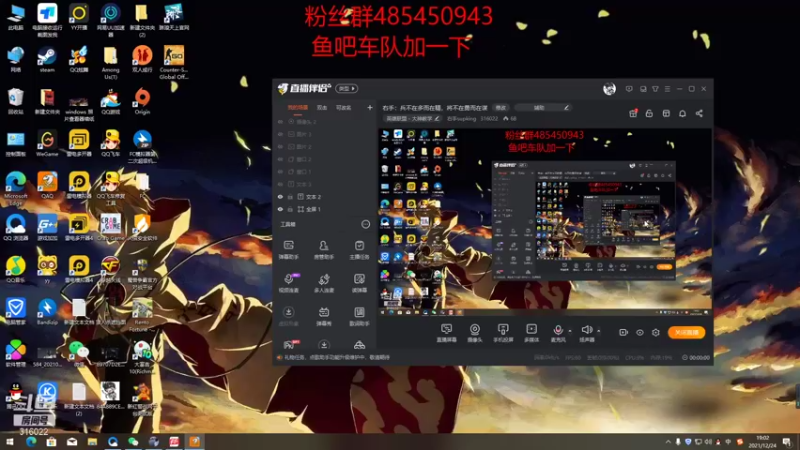Add a 多媒体 media source
This screenshot has height=450, width=800.
coord(531,333)
